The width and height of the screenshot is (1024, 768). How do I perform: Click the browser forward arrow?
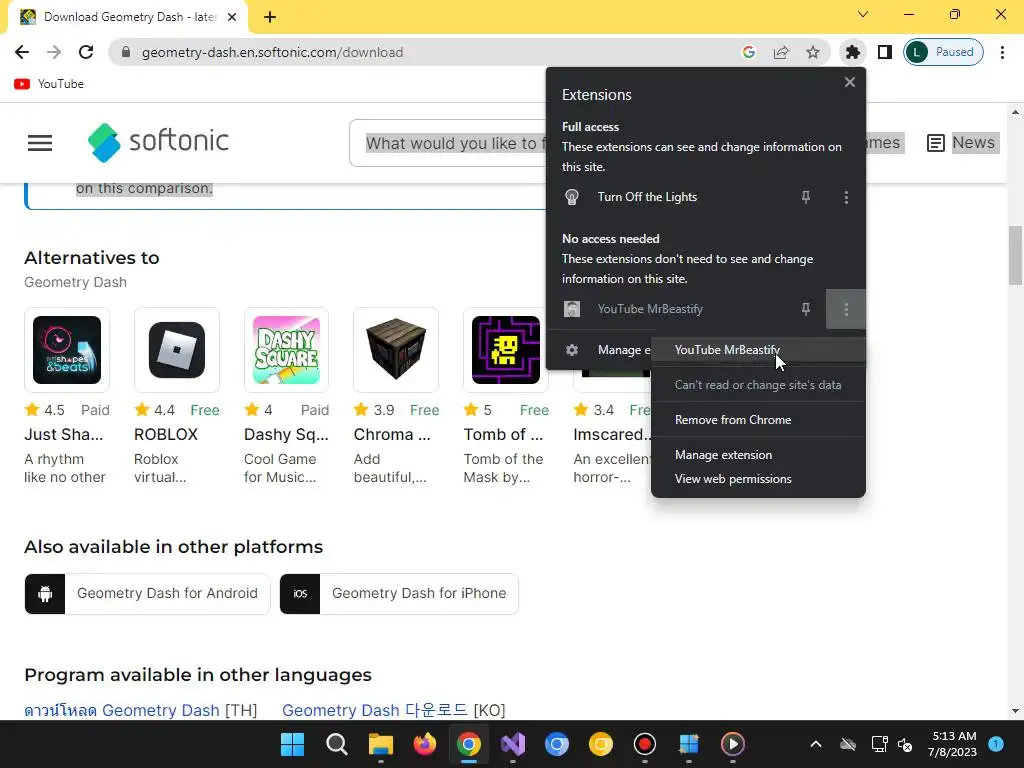click(54, 52)
